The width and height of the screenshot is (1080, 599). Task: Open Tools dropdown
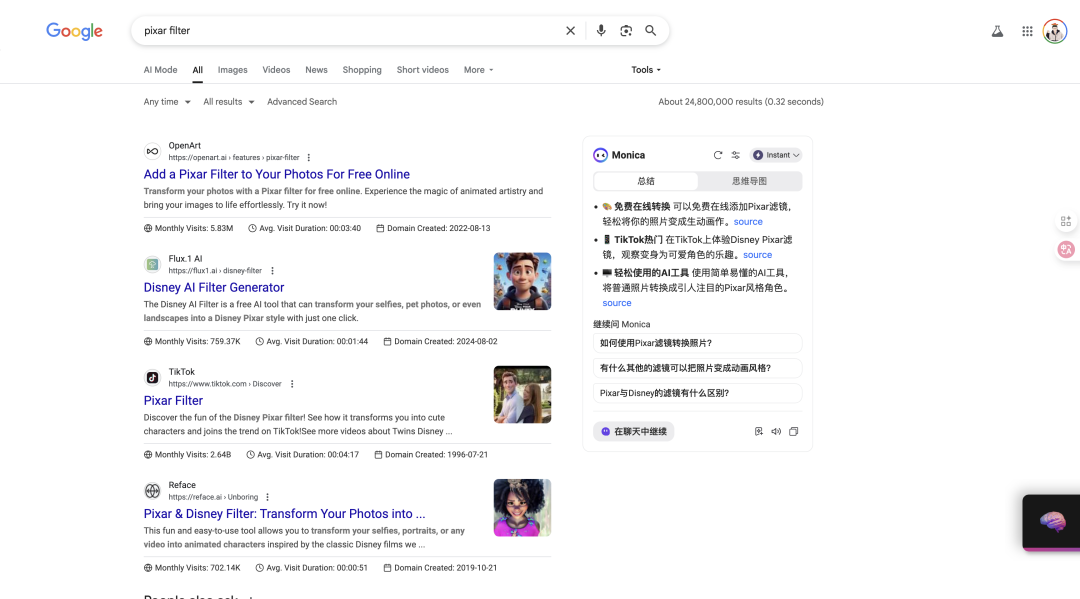click(x=646, y=70)
